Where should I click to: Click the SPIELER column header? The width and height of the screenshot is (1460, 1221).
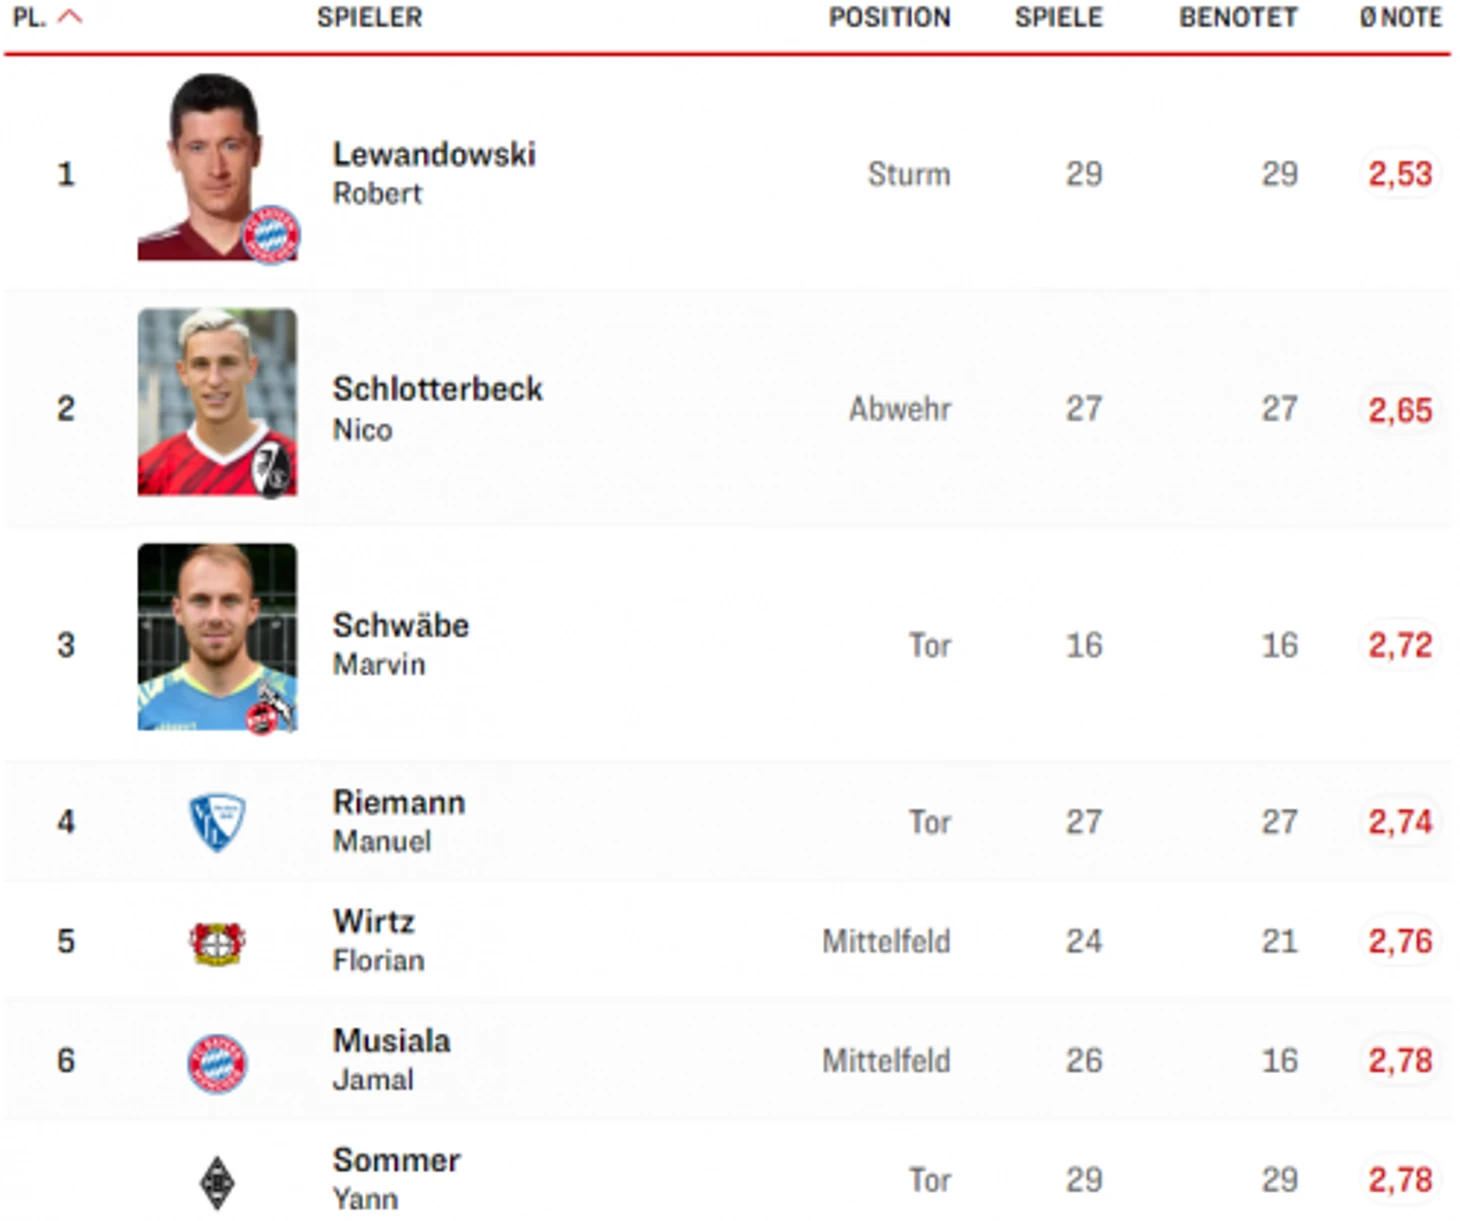point(369,18)
